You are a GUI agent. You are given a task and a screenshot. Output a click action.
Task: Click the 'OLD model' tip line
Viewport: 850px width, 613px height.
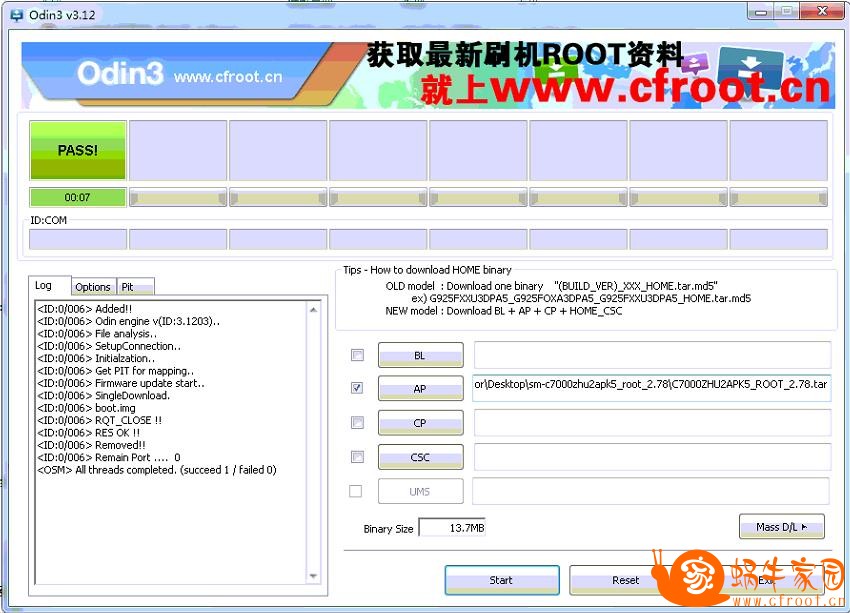pyautogui.click(x=551, y=286)
